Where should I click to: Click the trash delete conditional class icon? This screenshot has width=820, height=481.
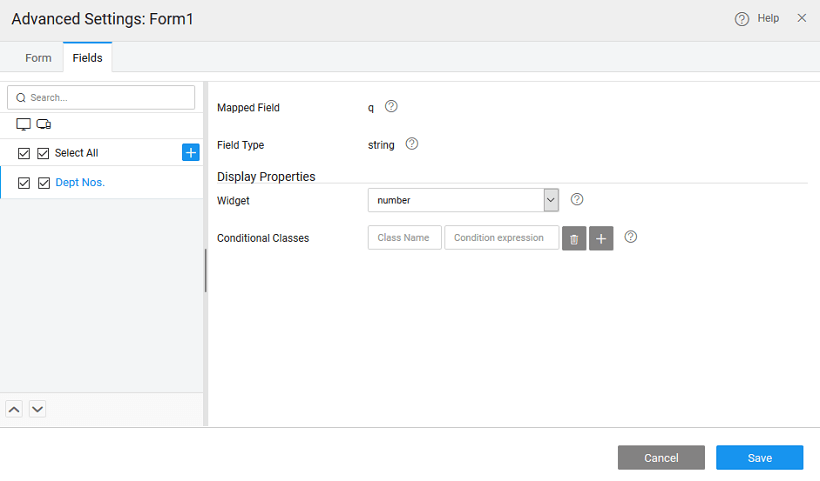[574, 238]
